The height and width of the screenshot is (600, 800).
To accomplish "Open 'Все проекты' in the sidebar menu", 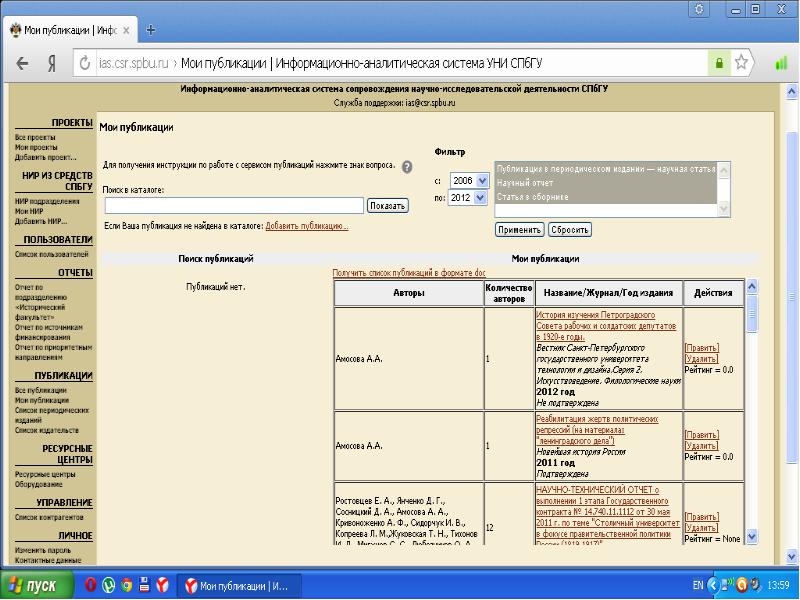I will tap(35, 137).
